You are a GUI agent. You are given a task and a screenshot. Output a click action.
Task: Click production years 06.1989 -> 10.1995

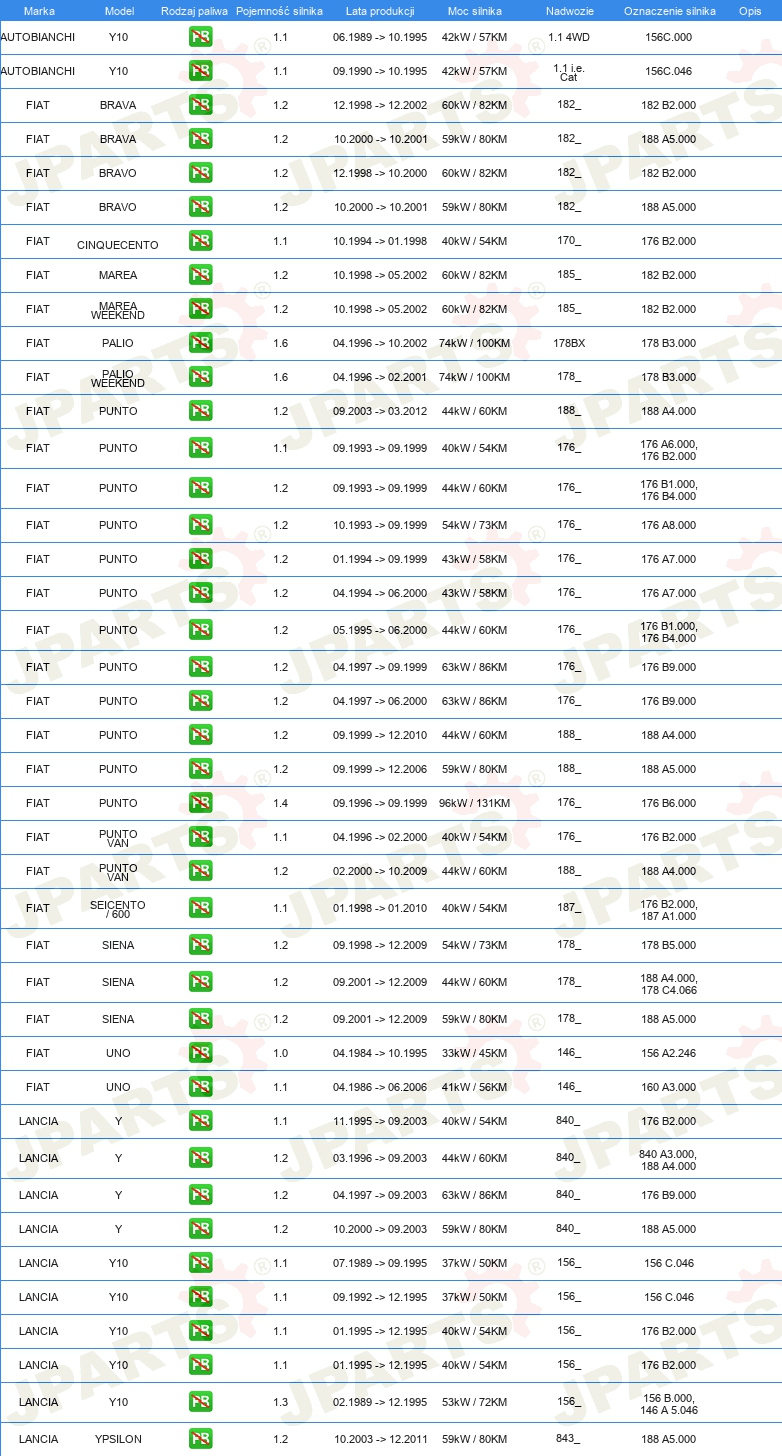[x=380, y=37]
